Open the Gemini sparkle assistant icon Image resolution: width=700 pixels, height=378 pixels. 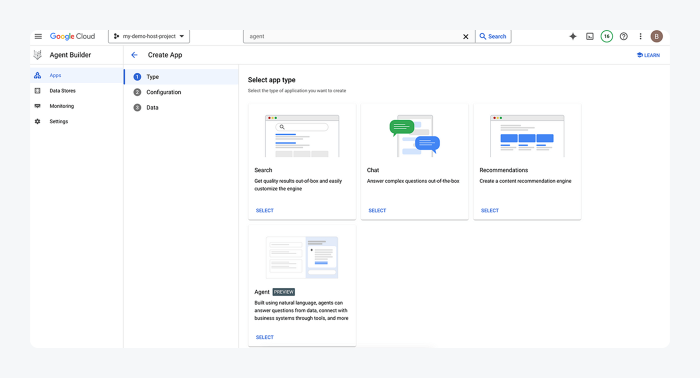point(573,37)
